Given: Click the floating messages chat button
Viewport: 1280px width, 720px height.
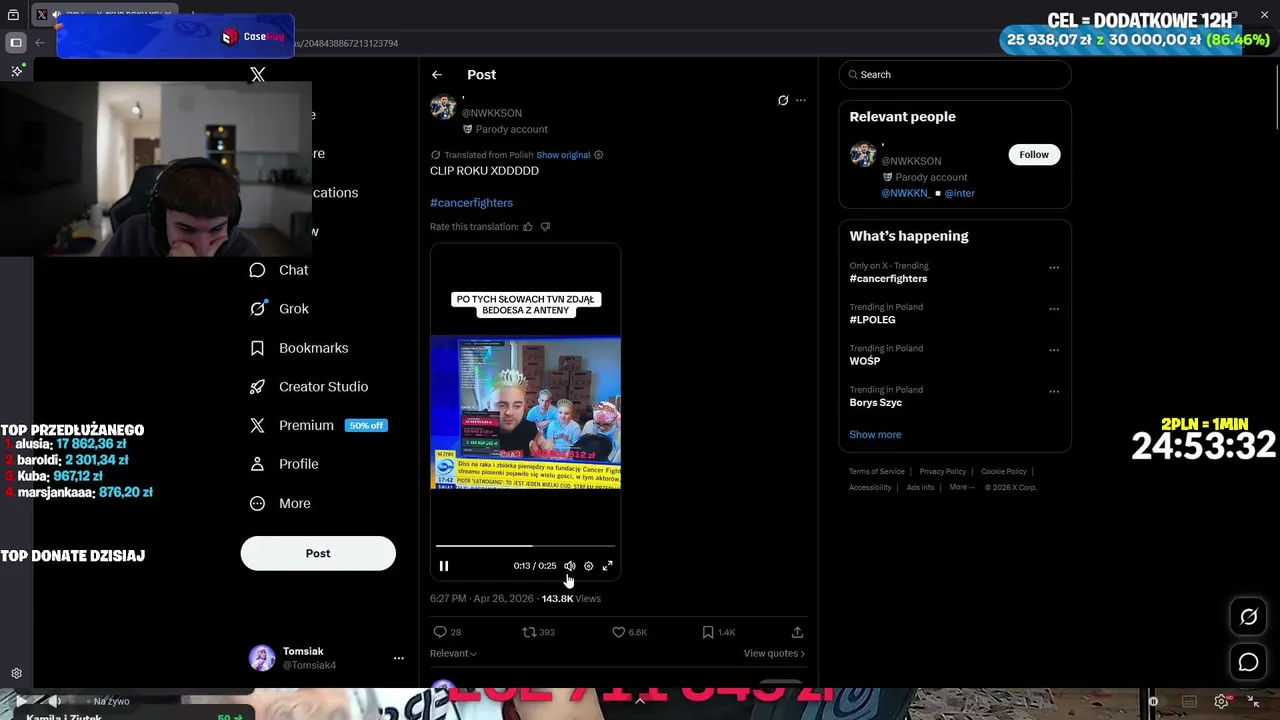Looking at the screenshot, I should (x=1249, y=662).
